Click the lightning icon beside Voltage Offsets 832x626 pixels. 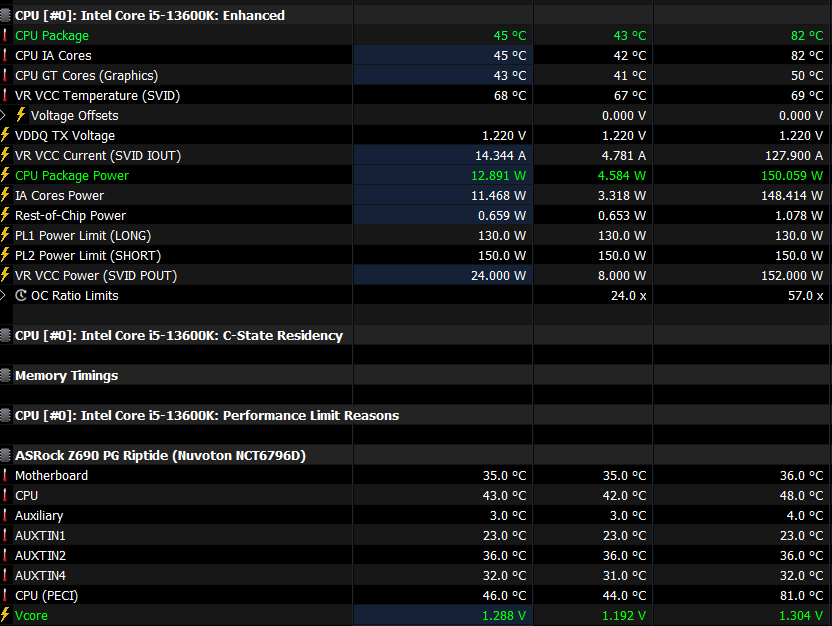[21, 115]
